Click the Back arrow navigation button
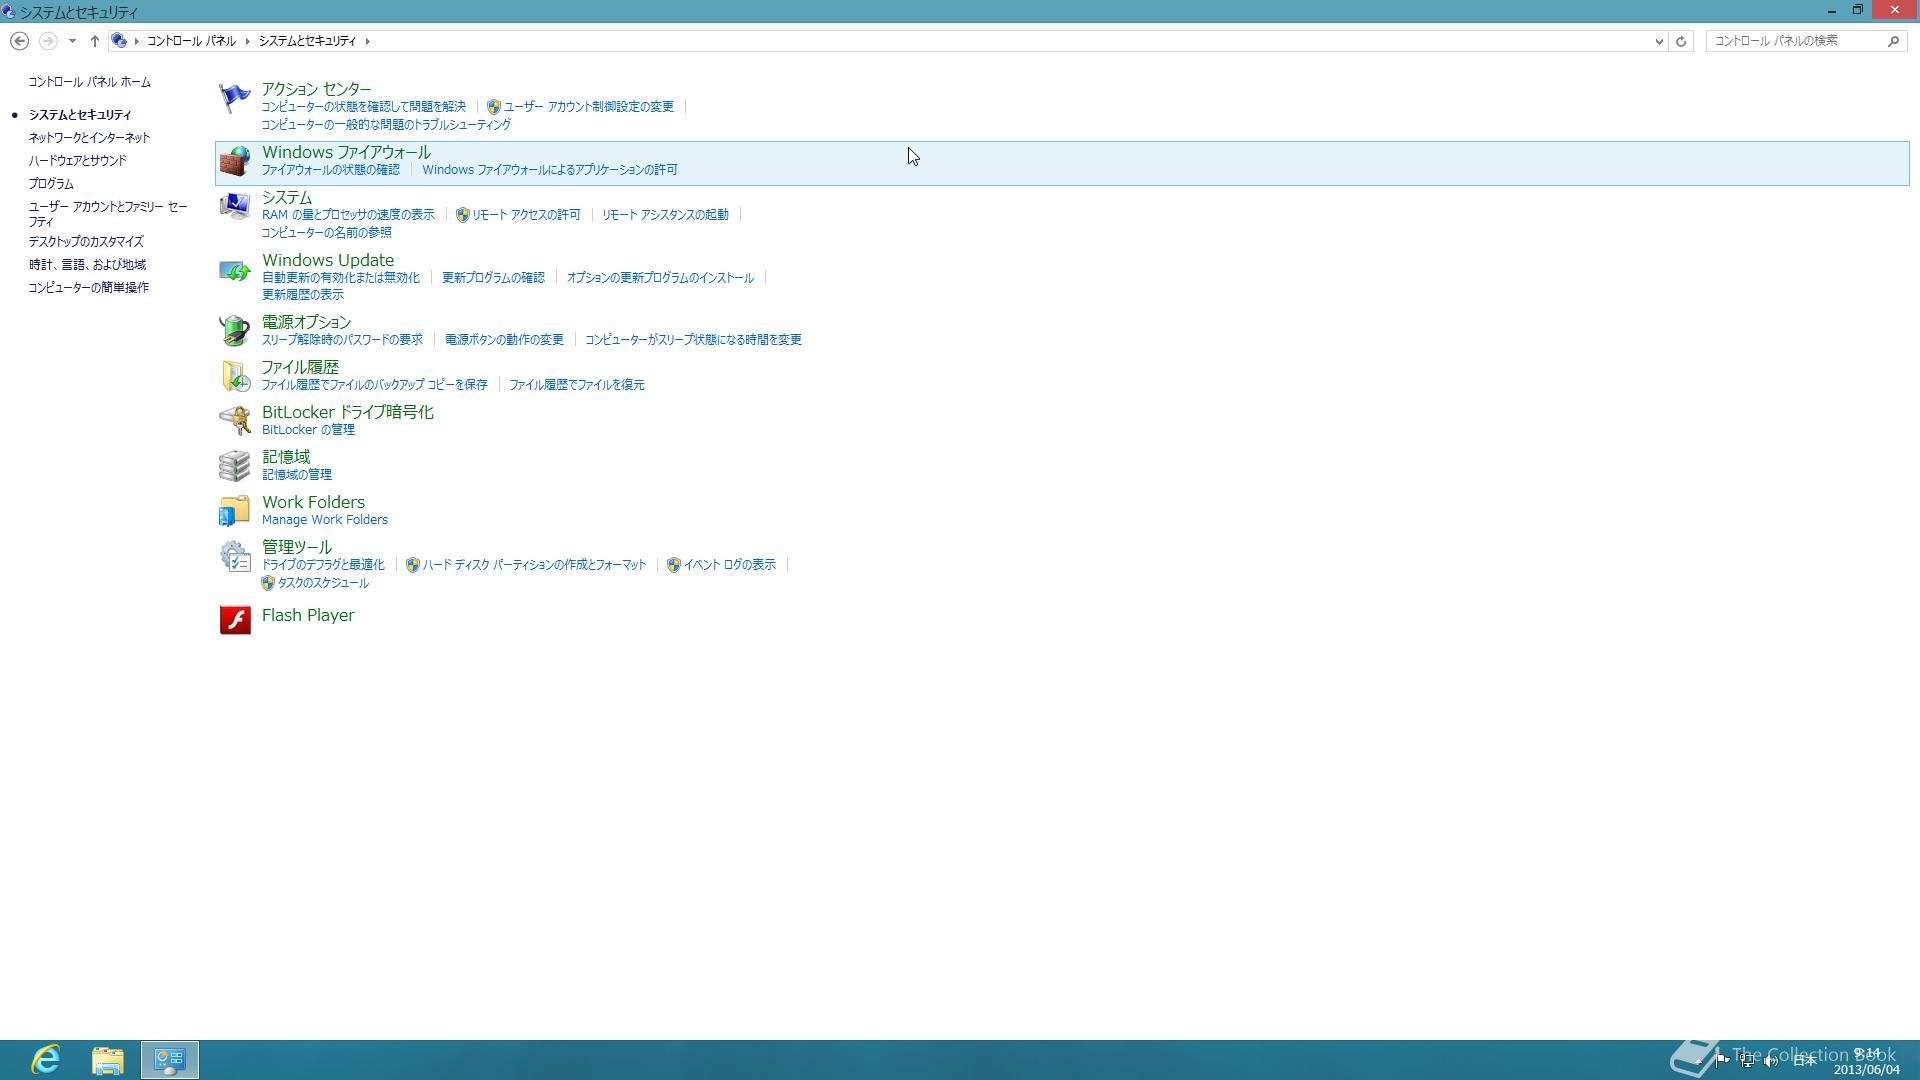 [x=19, y=41]
